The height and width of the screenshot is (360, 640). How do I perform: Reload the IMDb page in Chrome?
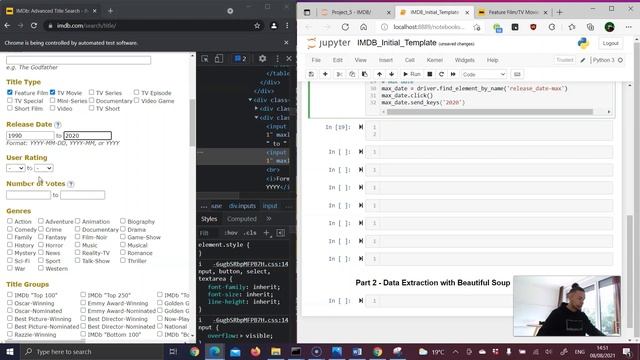34,26
